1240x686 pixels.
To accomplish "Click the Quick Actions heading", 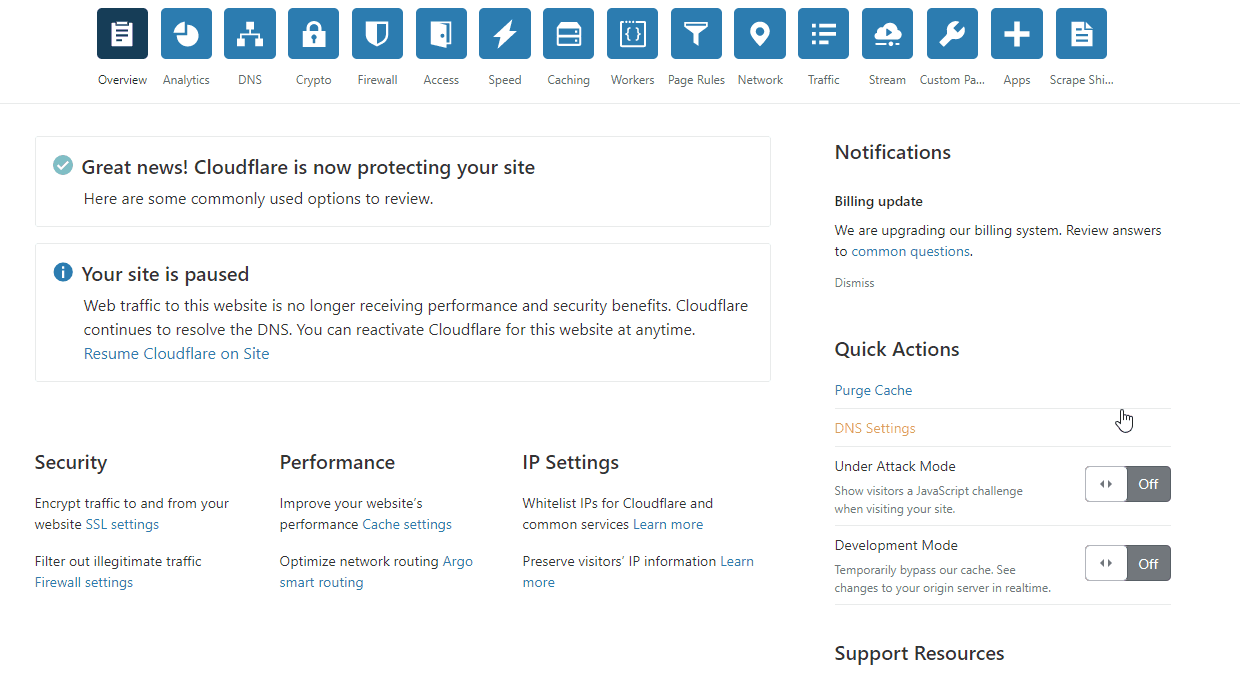I will [x=897, y=349].
